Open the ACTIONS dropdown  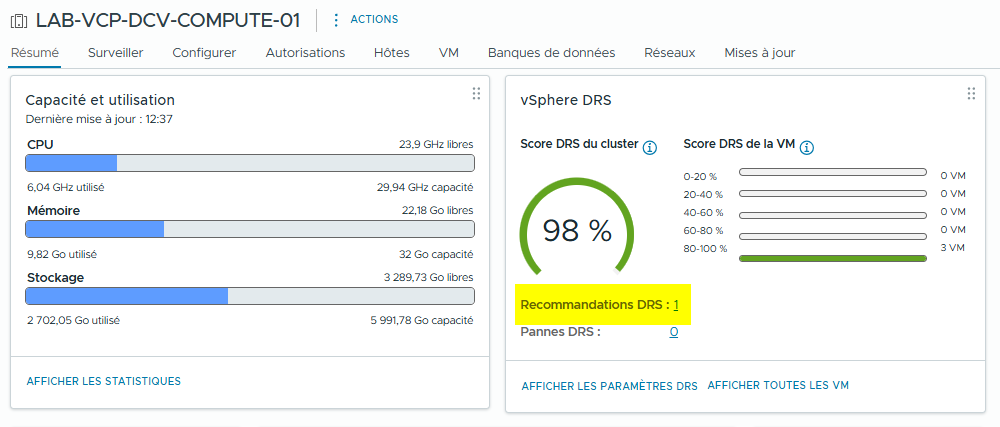click(x=374, y=20)
